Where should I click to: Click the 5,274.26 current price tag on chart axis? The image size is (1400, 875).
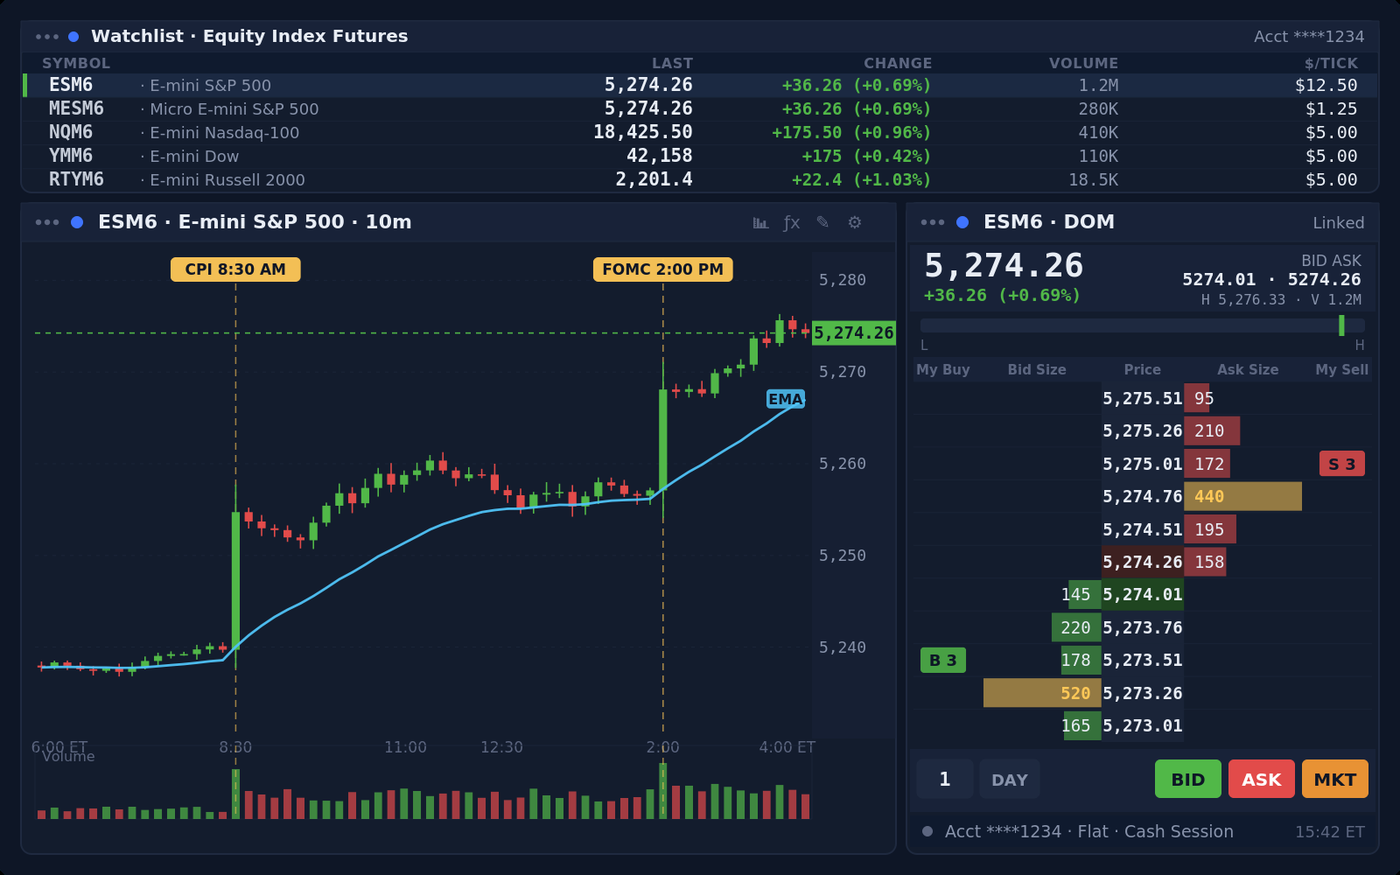[x=853, y=333]
